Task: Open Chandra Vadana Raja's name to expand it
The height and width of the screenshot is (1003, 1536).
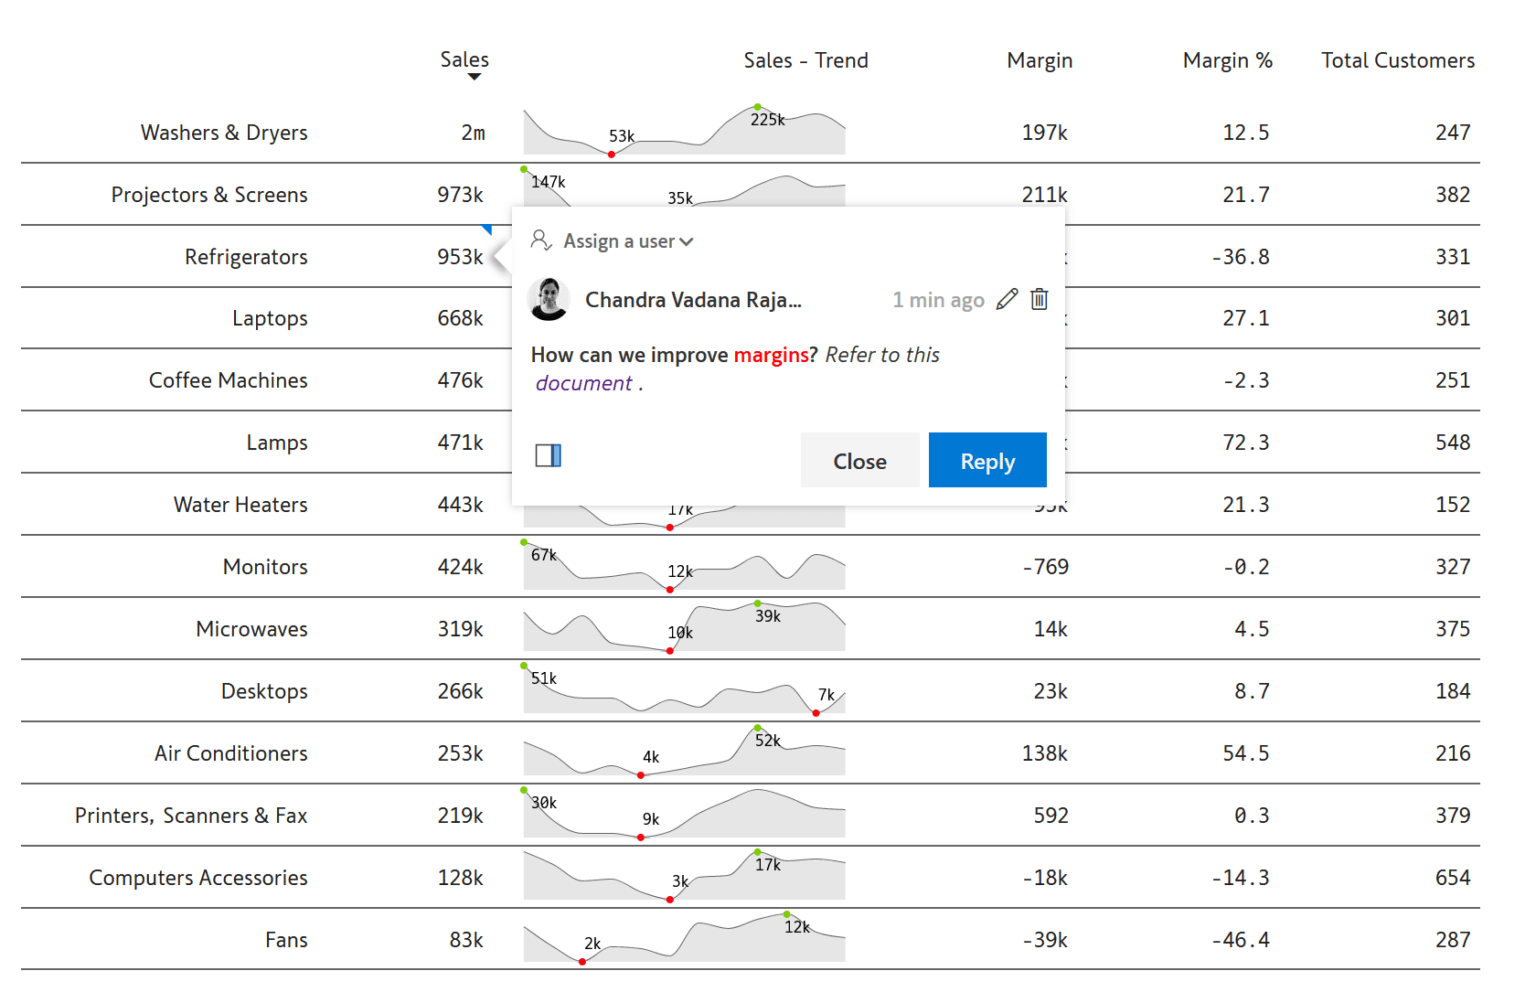Action: click(694, 299)
